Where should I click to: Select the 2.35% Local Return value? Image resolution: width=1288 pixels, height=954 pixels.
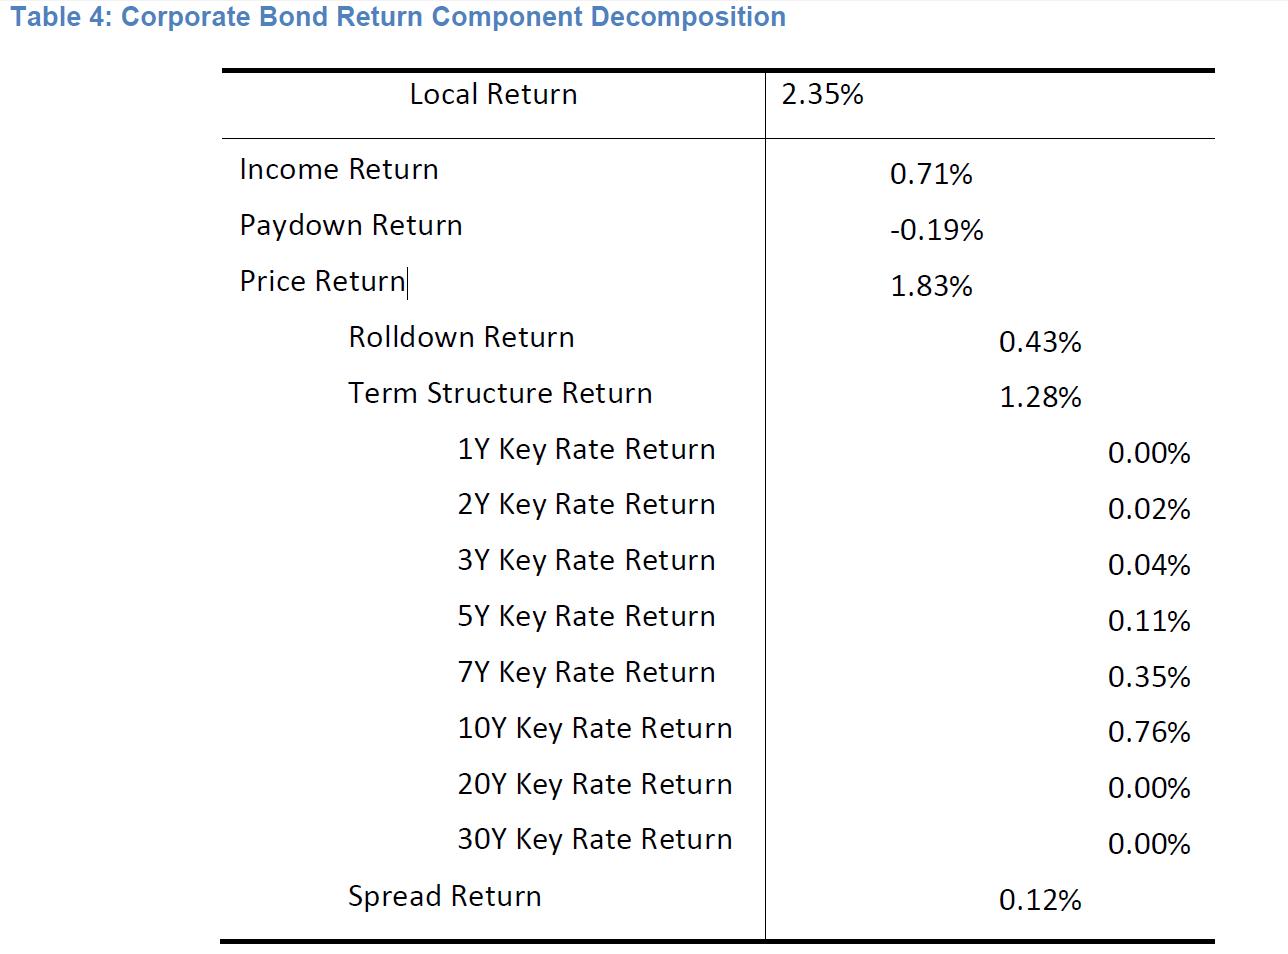pos(822,95)
